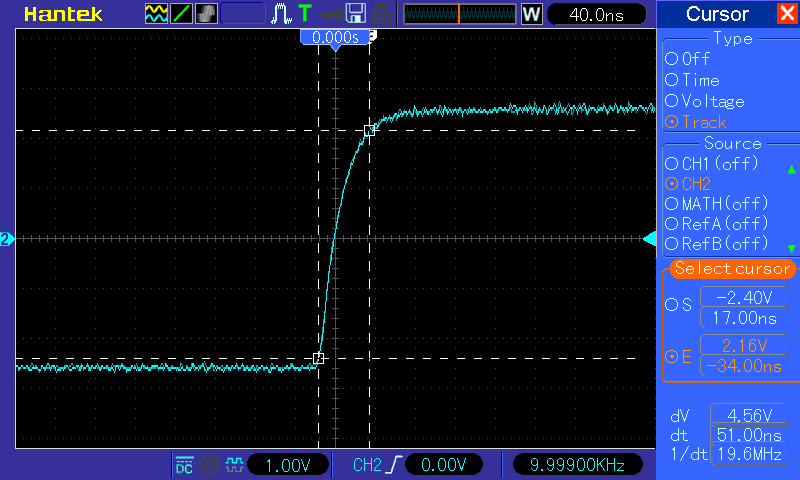The width and height of the screenshot is (800, 480).
Task: Click the 1/dt 19.6MHz readout
Action: (x=749, y=454)
